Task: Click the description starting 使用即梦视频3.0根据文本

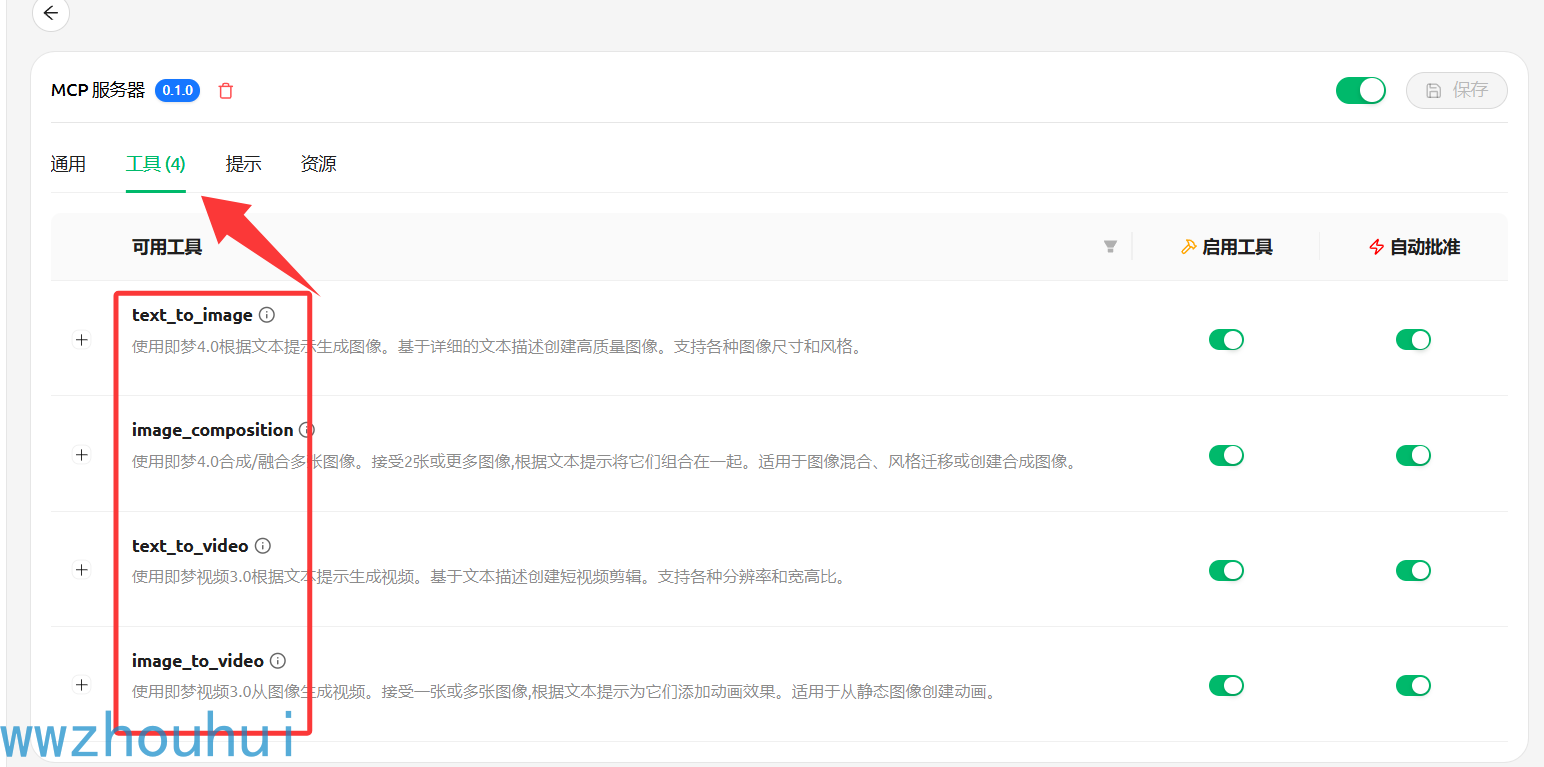Action: click(x=489, y=577)
